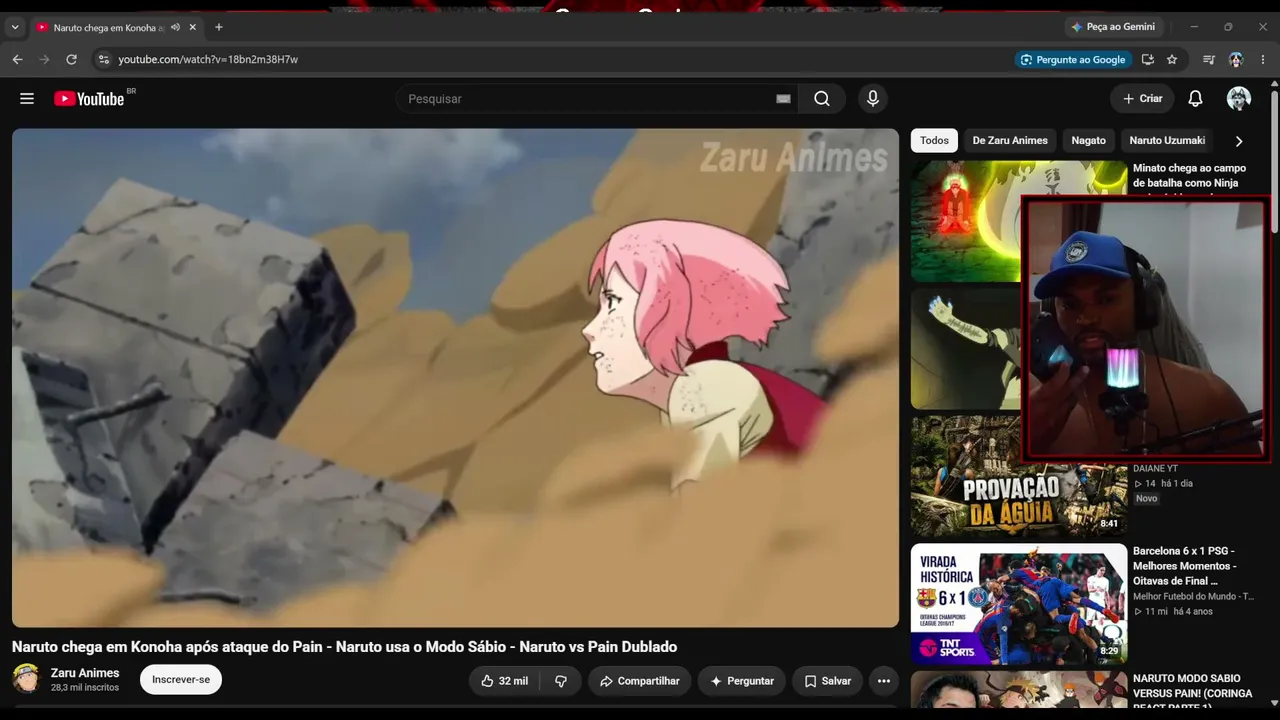Click Peça ao Gemini button
Image resolution: width=1280 pixels, height=720 pixels.
pyautogui.click(x=1113, y=27)
